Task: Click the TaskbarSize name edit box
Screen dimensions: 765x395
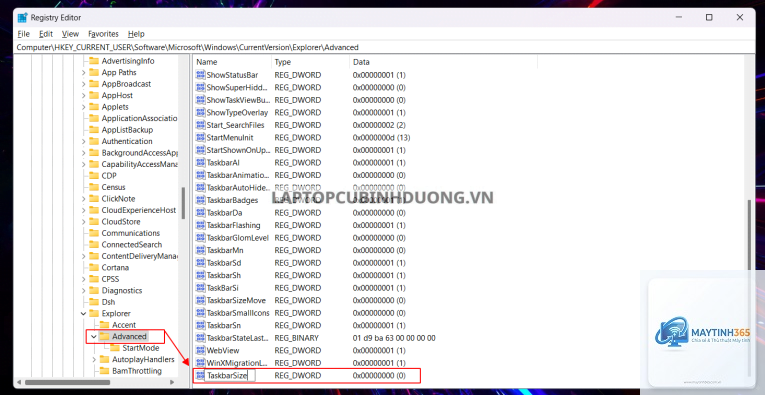Action: coord(230,375)
